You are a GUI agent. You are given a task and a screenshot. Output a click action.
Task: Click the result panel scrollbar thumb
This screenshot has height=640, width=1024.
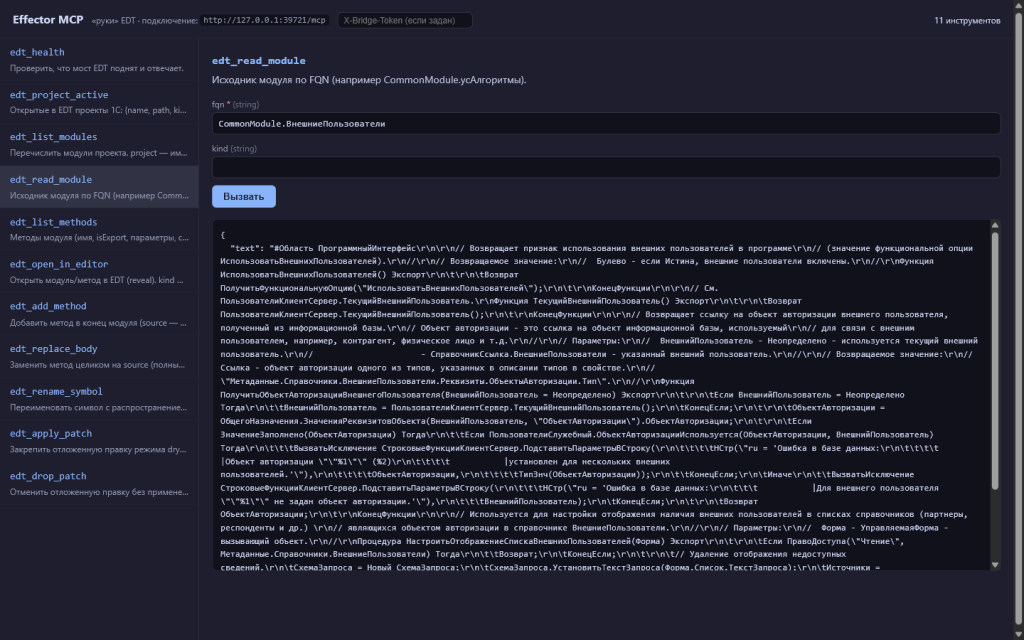995,360
